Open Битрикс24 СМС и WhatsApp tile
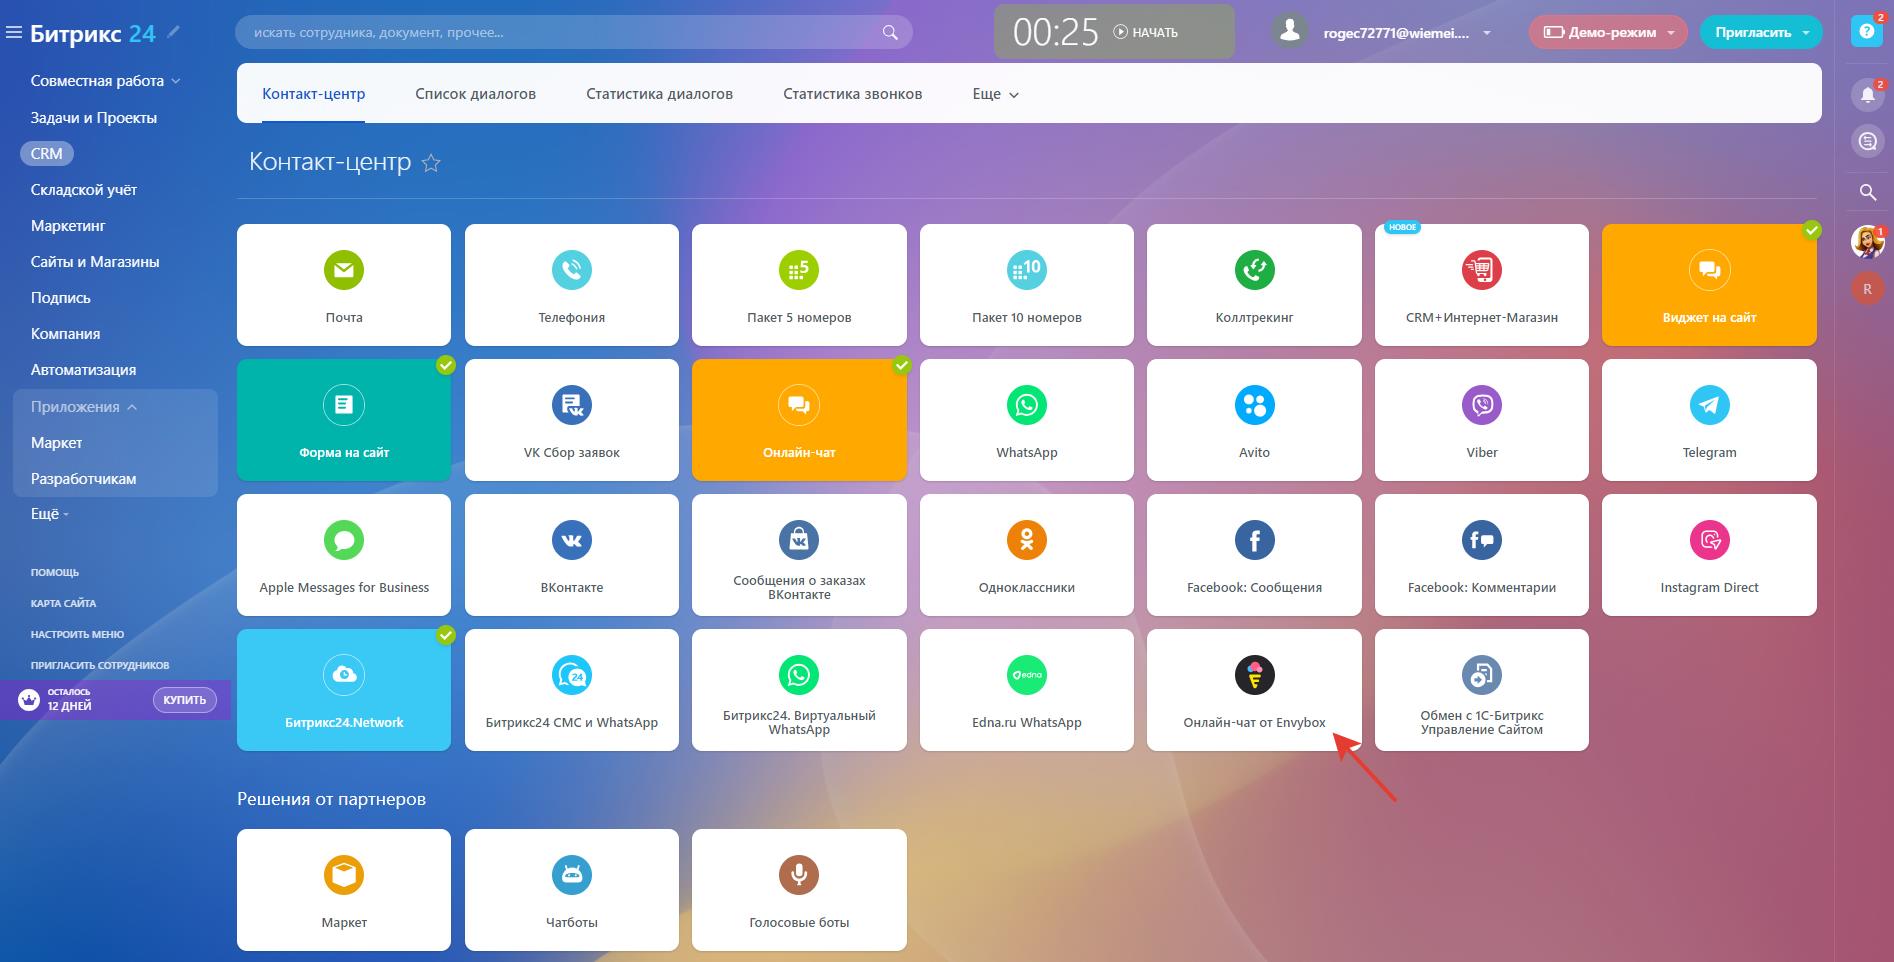This screenshot has width=1894, height=962. tap(572, 690)
